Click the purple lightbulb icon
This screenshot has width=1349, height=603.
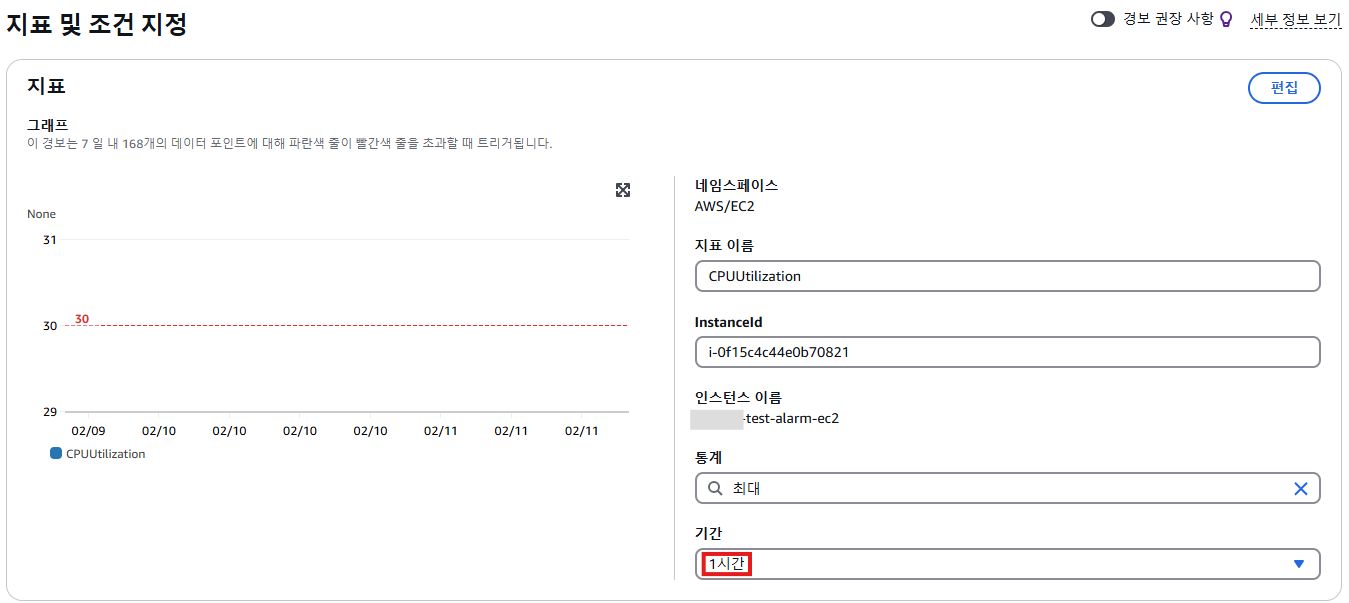point(1226,19)
